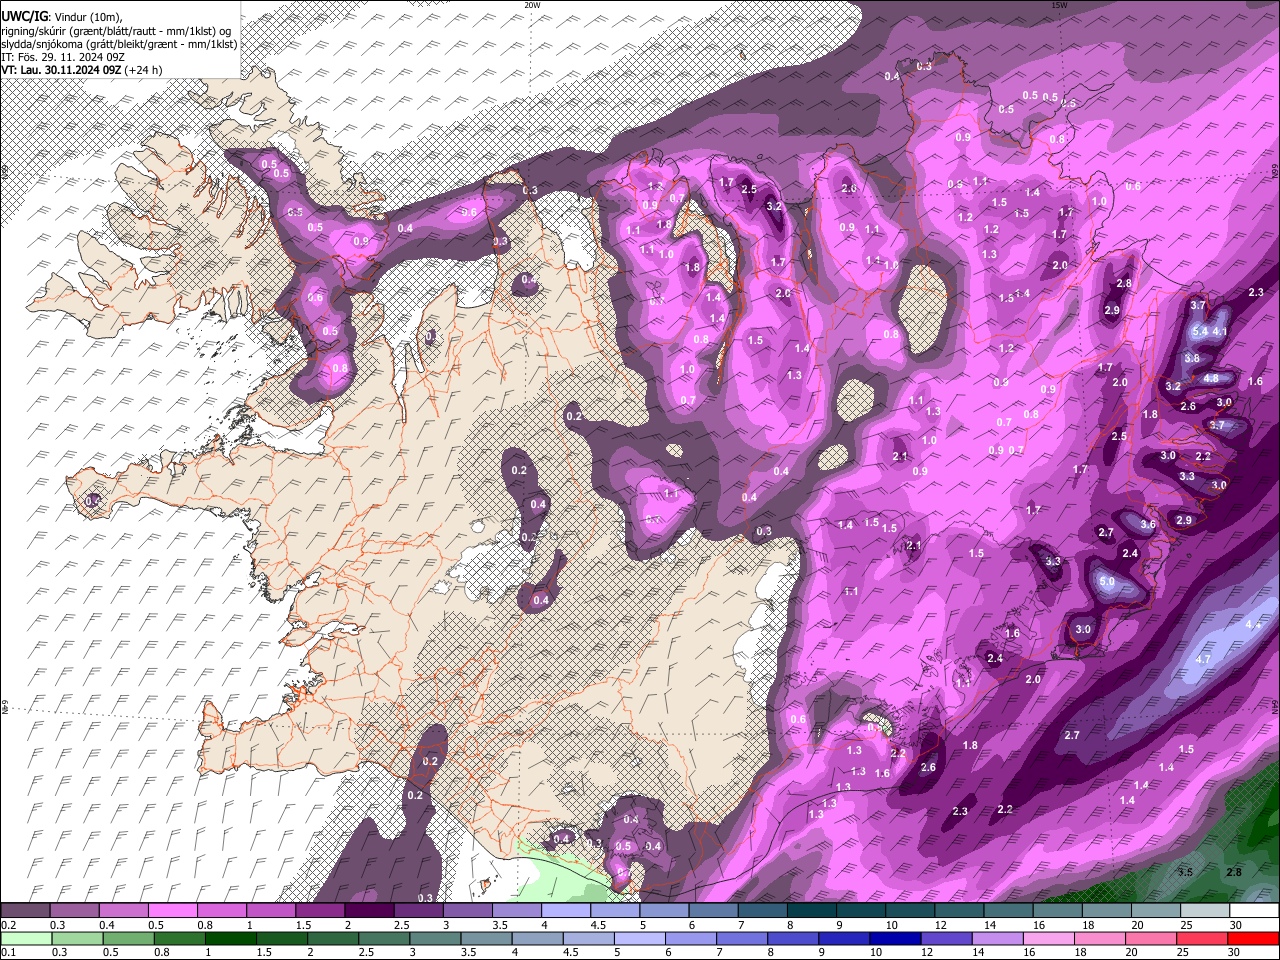This screenshot has width=1280, height=960.
Task: Select the darkest green rain swatch labelled 1
Action: pyautogui.click(x=229, y=938)
